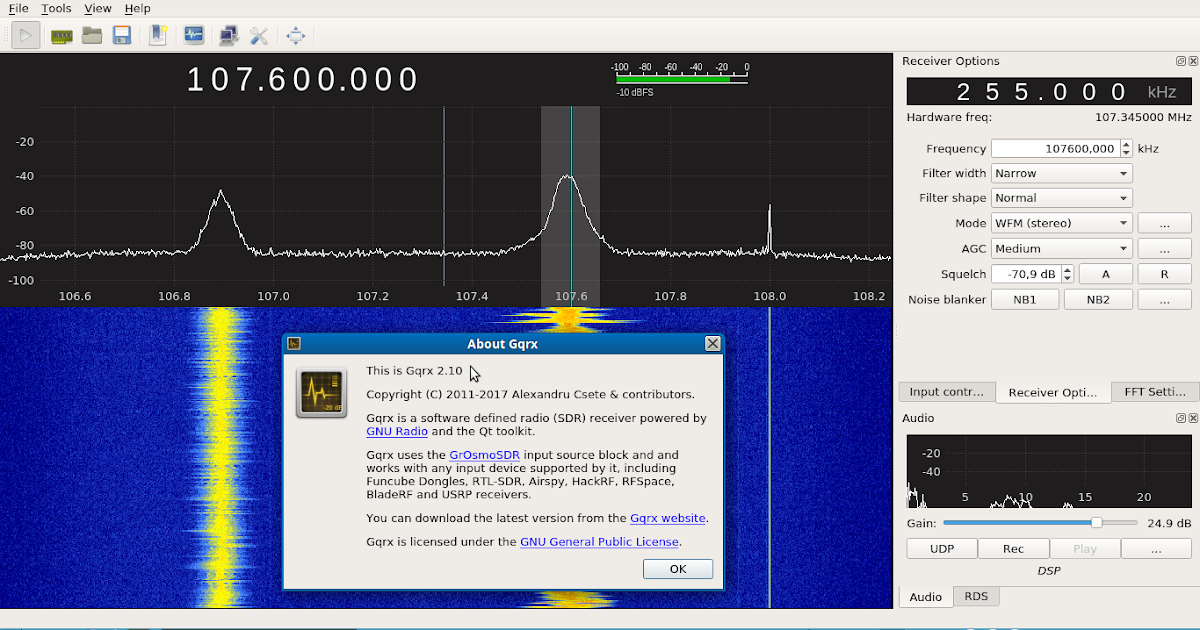Change Mode via the WFM (stereo) dropdown
This screenshot has width=1200, height=630.
[x=1061, y=223]
